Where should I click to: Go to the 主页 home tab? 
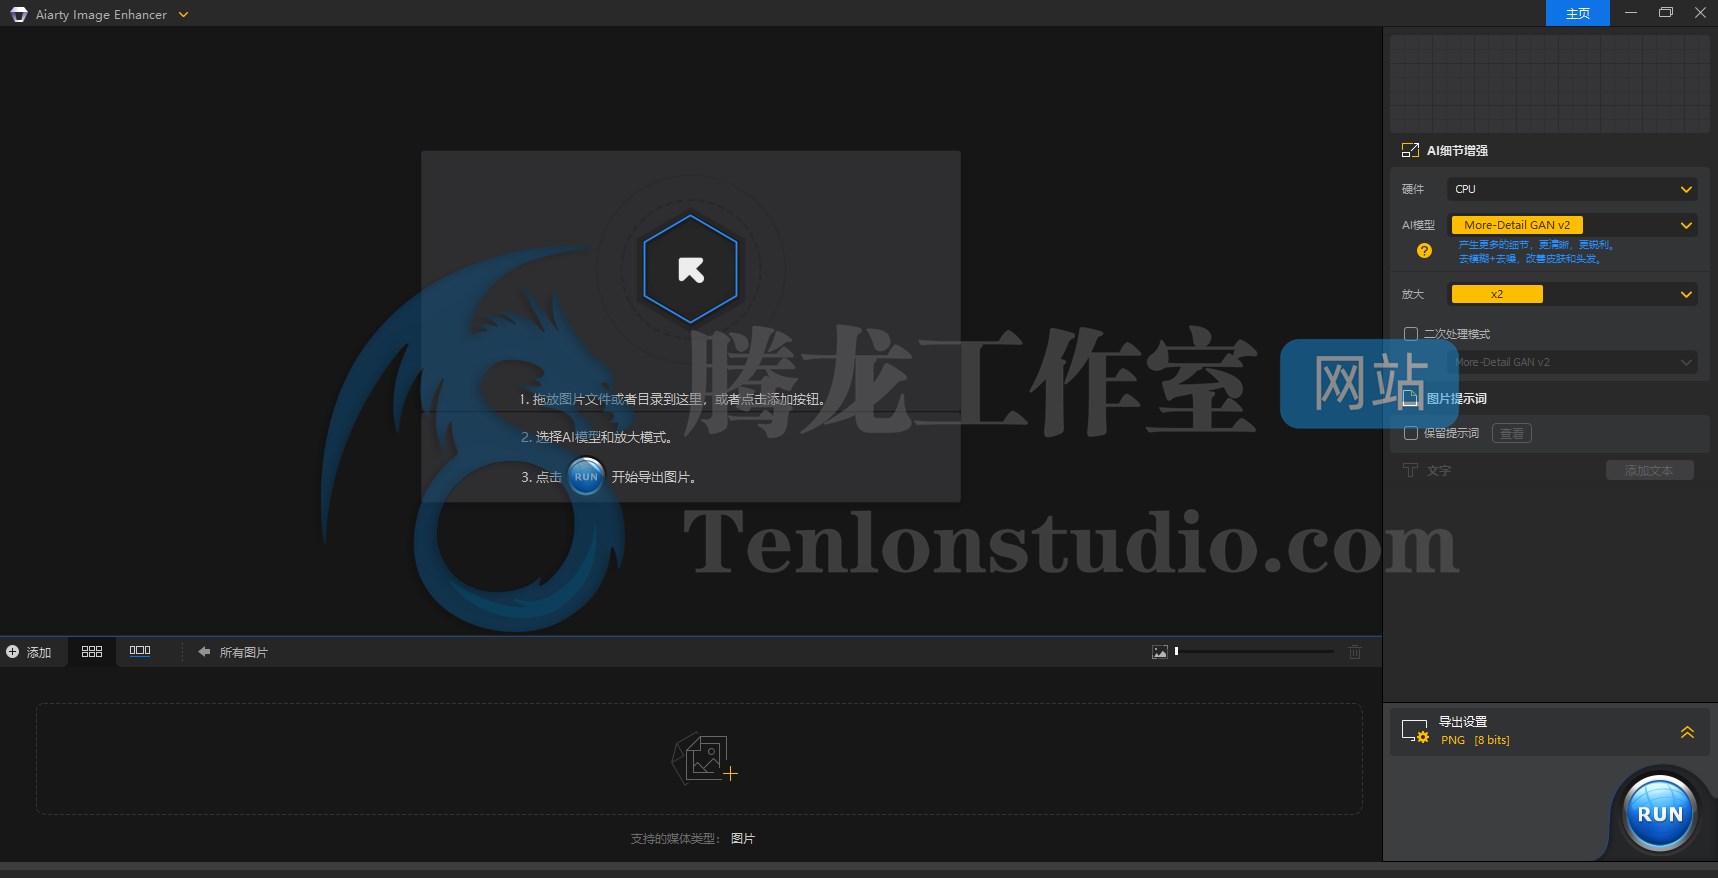[x=1578, y=13]
